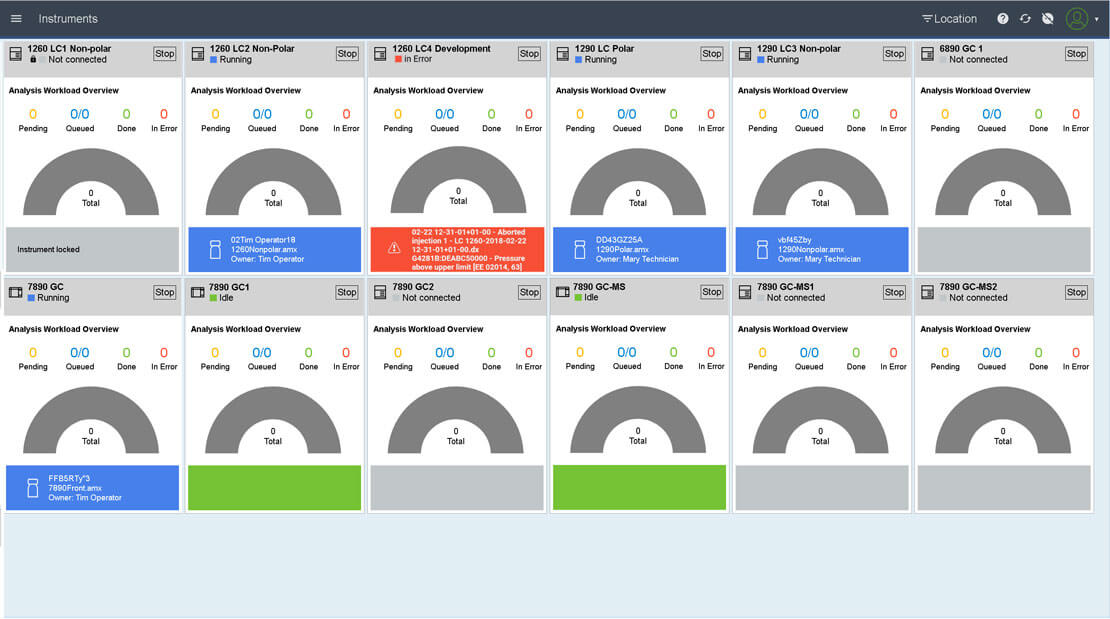This screenshot has width=1110, height=619.
Task: Open the hamburger navigation menu
Action: pyautogui.click(x=16, y=18)
